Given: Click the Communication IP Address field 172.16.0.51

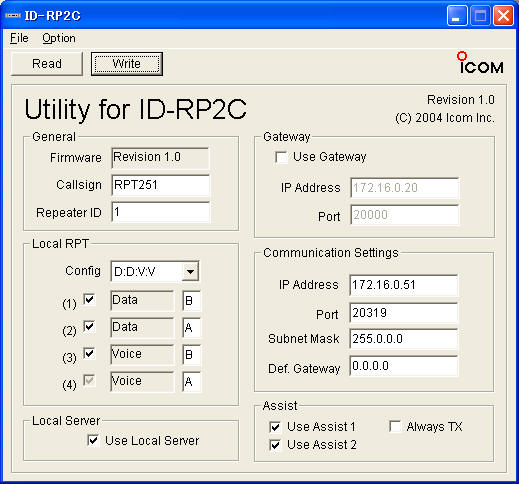Looking at the screenshot, I should (x=403, y=285).
